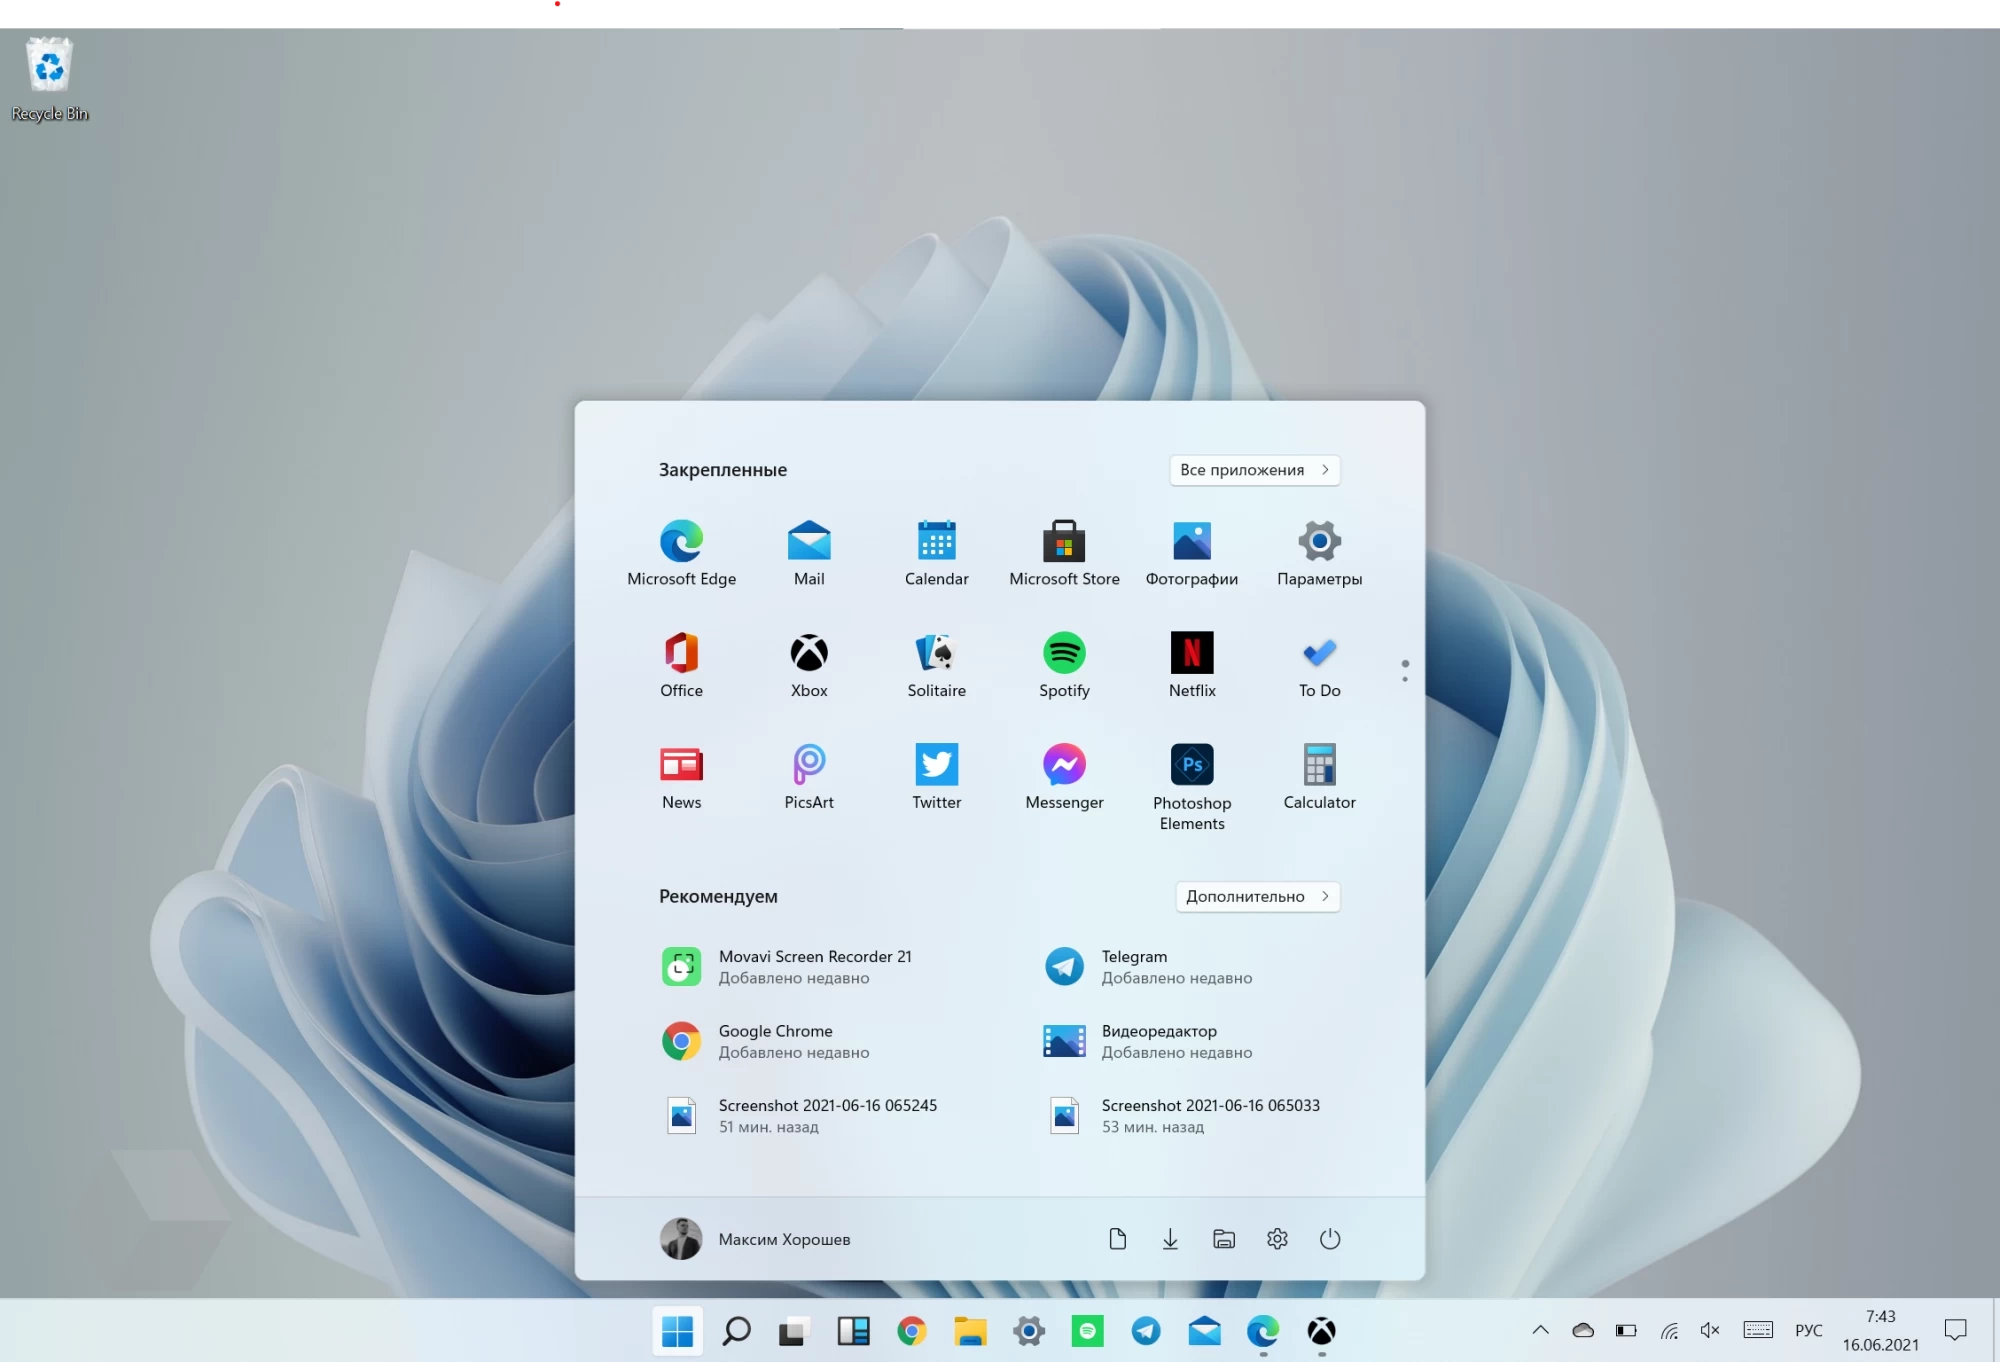The width and height of the screenshot is (2000, 1362).
Task: Launch Calendar from pinned apps
Action: (936, 553)
